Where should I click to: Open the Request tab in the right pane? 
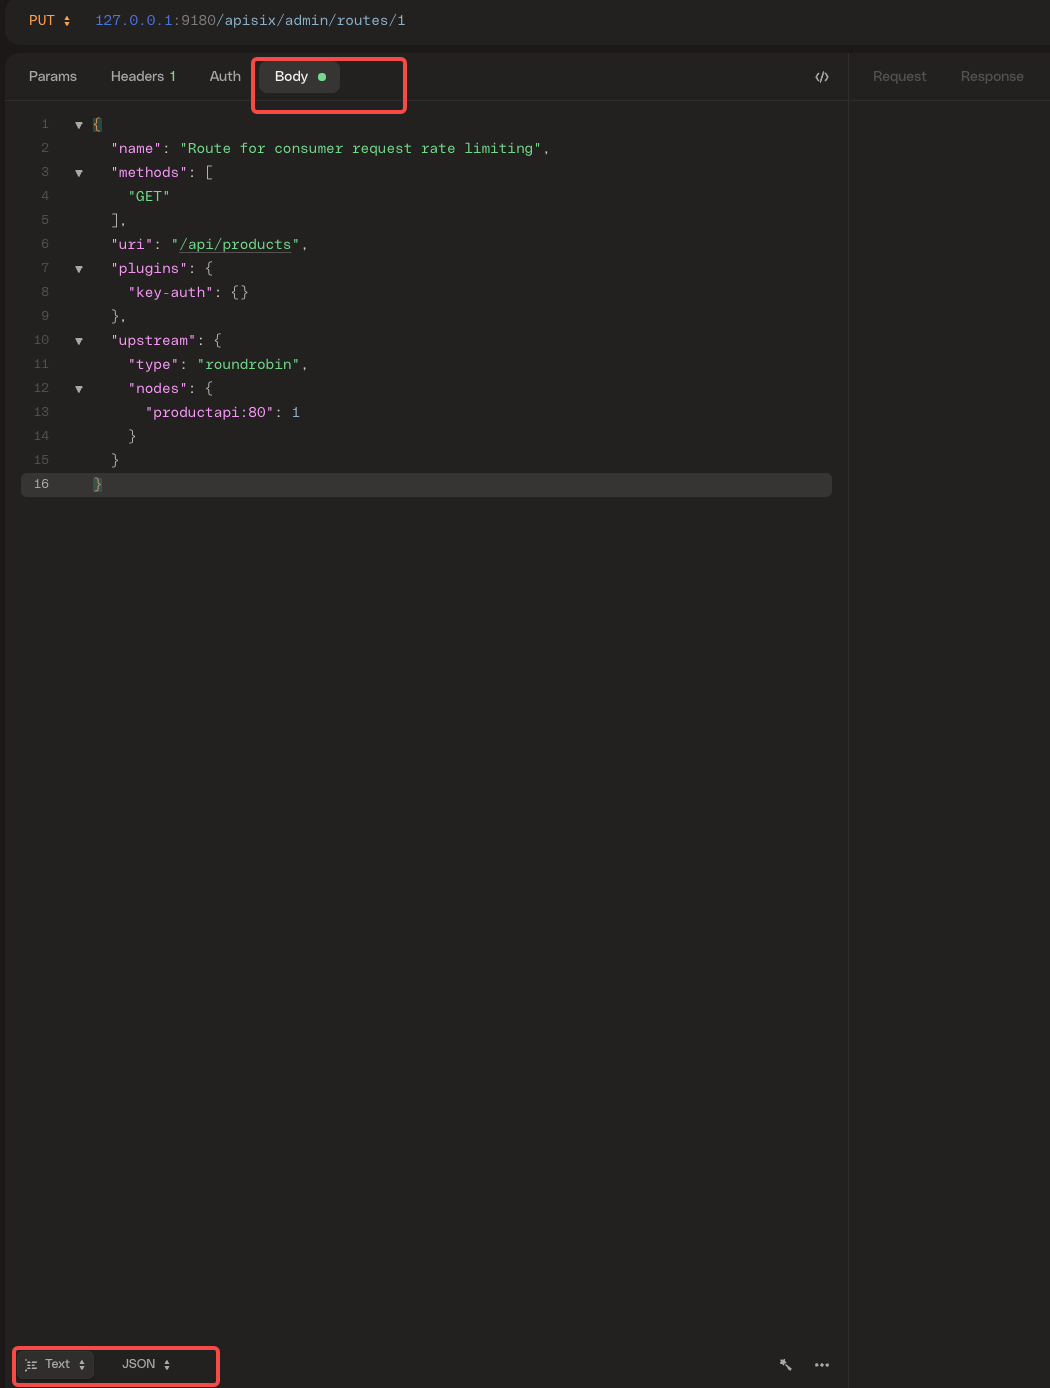(x=899, y=76)
